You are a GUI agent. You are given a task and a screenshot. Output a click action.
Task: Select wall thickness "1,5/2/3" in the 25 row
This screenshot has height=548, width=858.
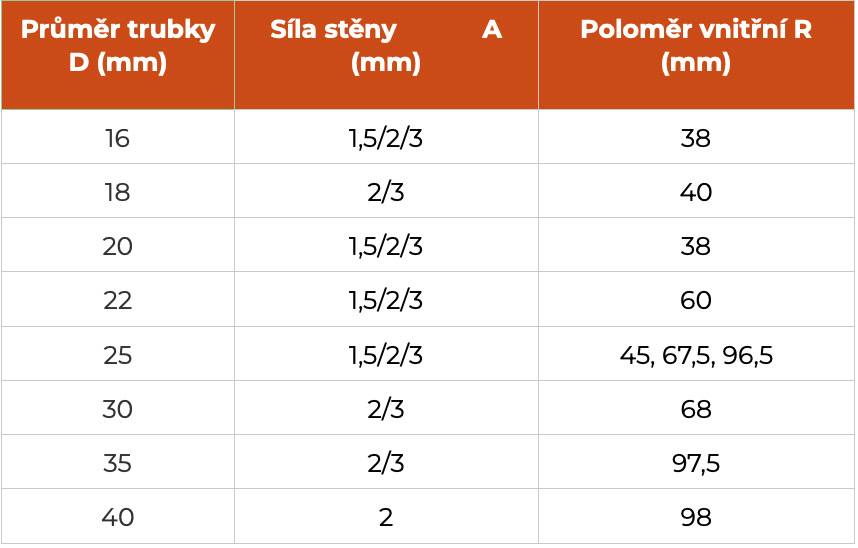click(x=386, y=355)
